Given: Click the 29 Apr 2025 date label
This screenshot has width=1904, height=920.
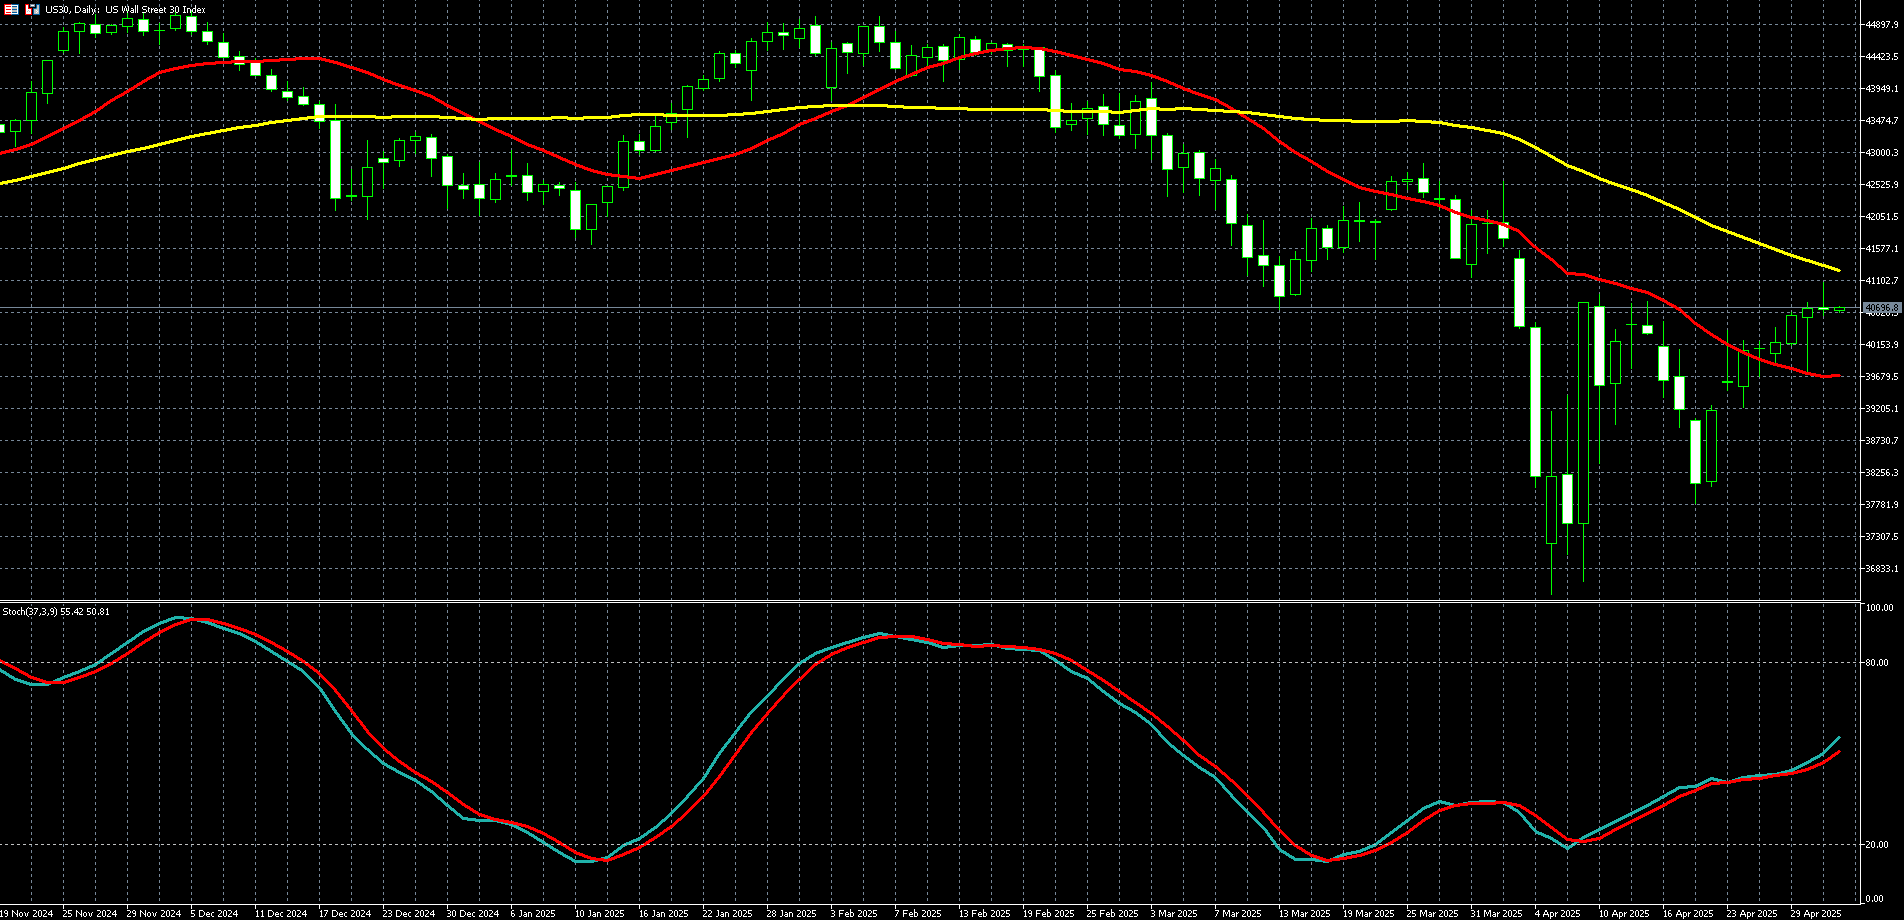Looking at the screenshot, I should (1815, 913).
